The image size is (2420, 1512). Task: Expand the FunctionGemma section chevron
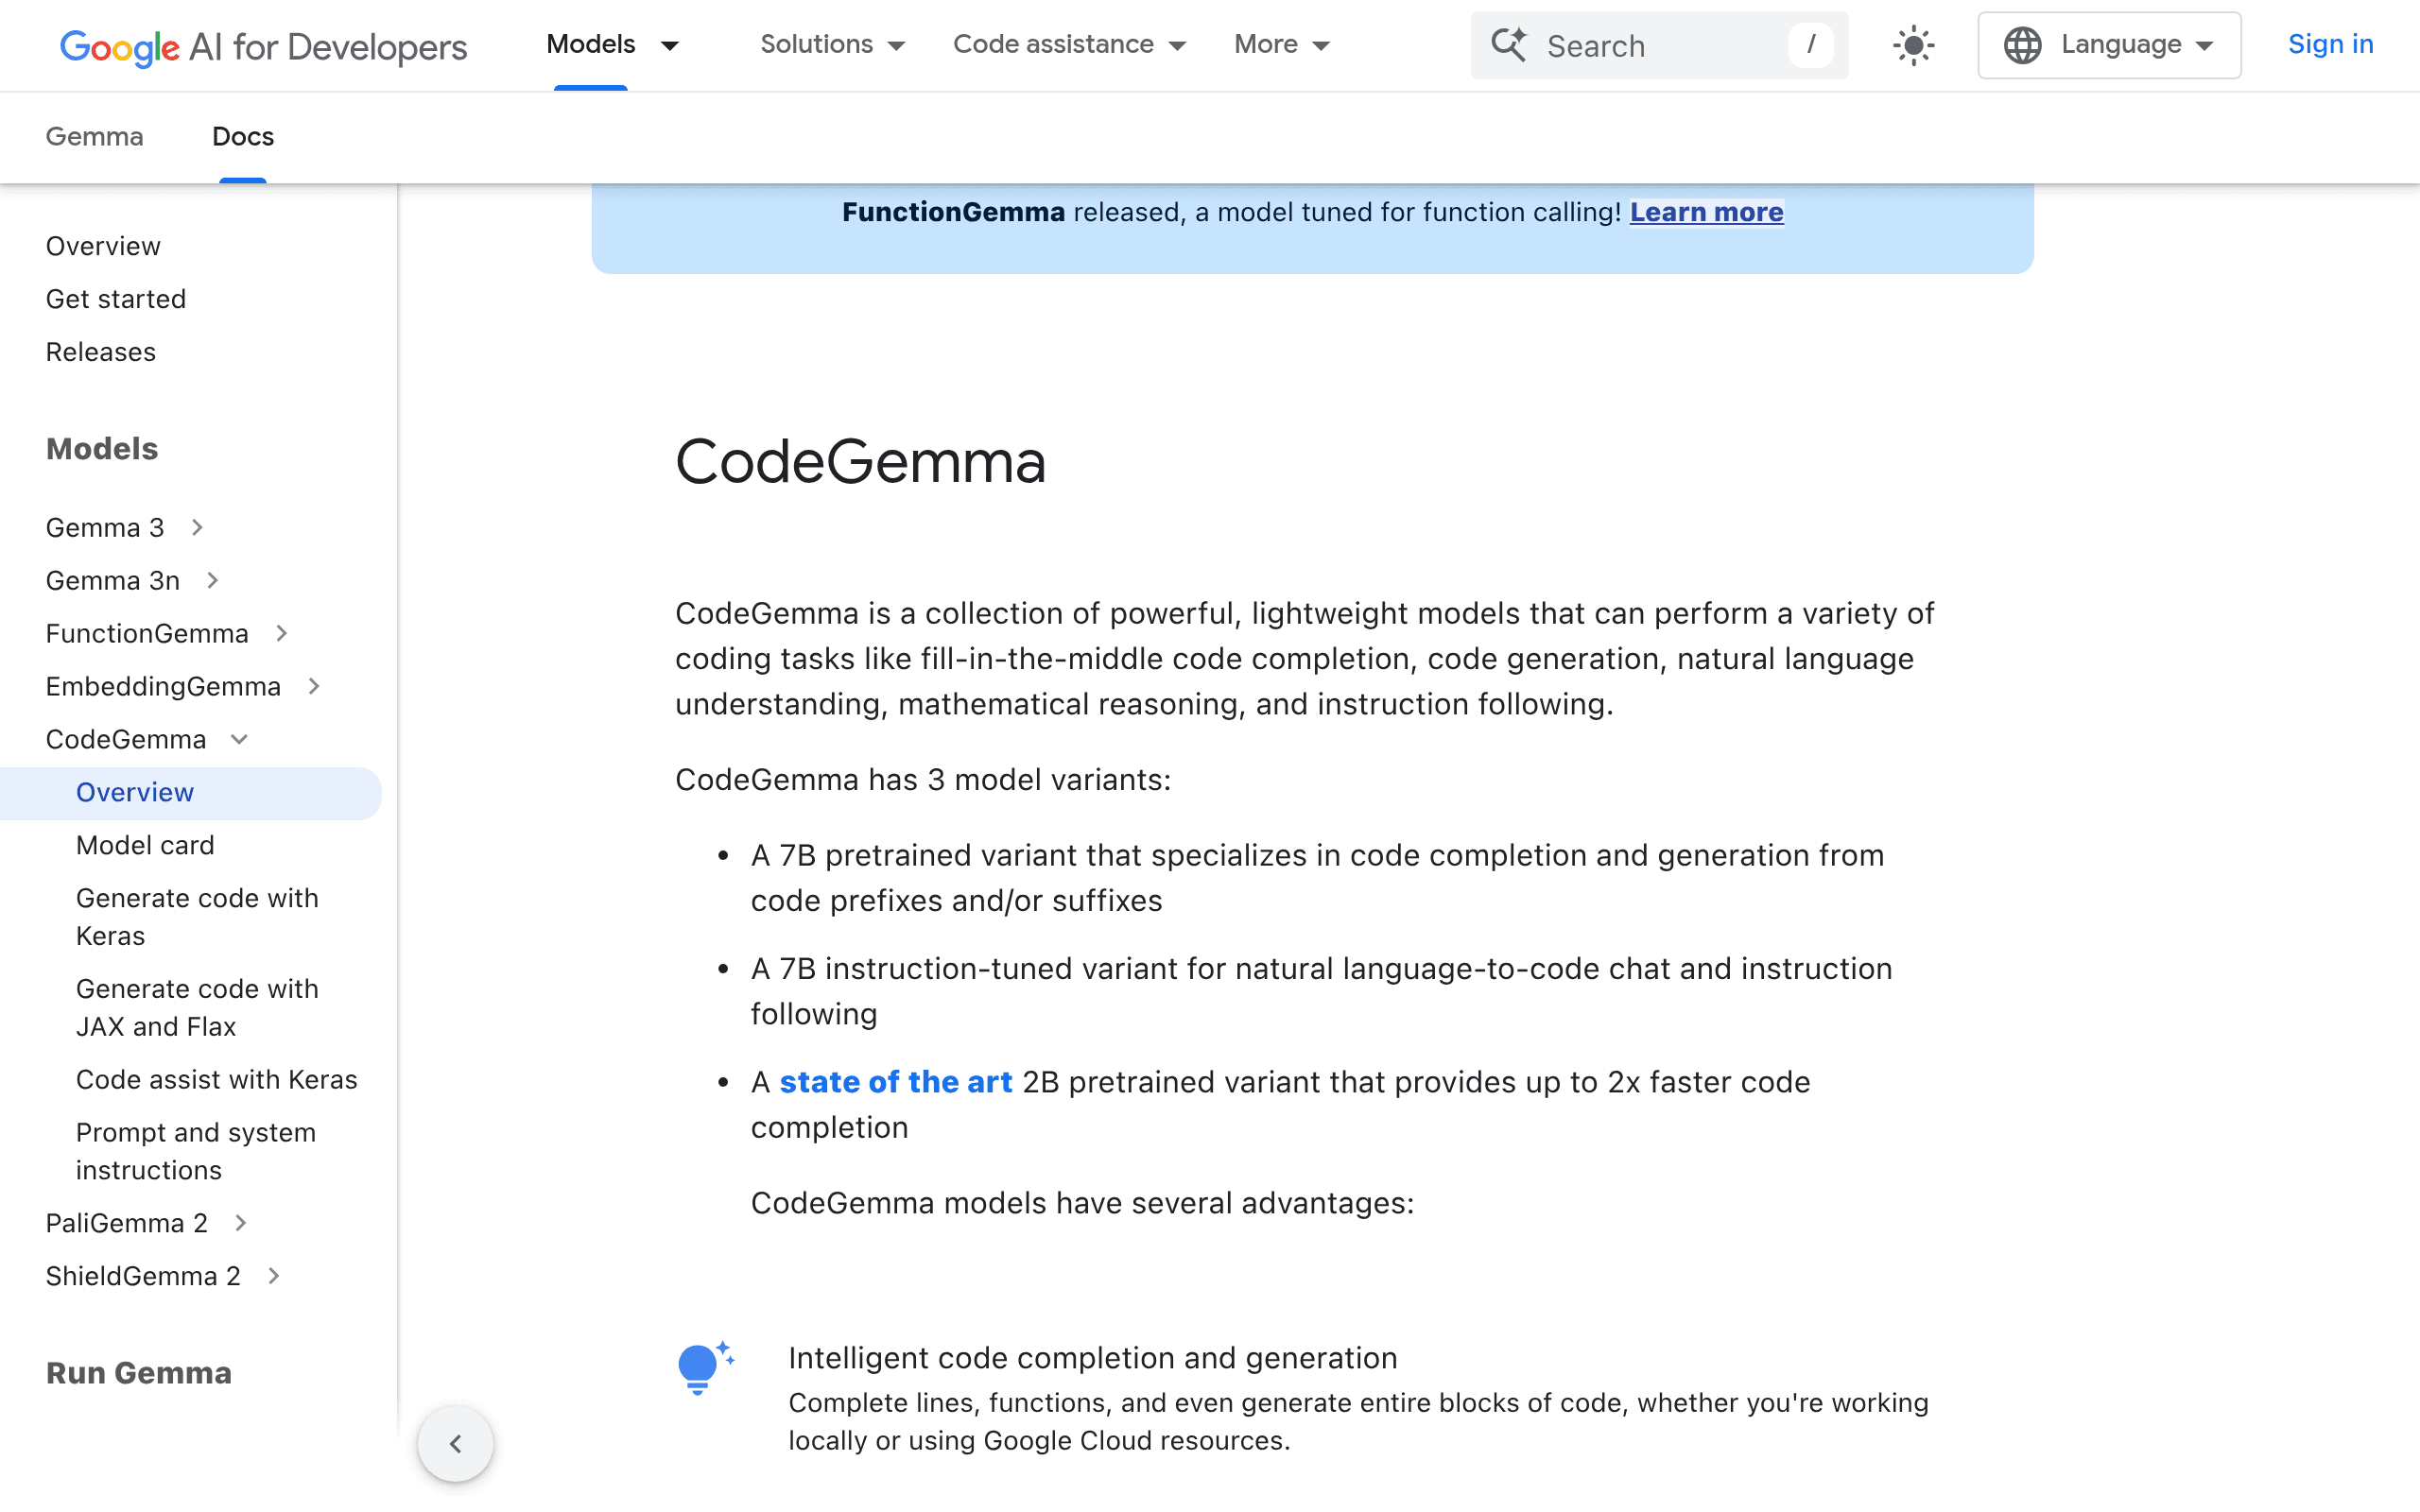(282, 633)
